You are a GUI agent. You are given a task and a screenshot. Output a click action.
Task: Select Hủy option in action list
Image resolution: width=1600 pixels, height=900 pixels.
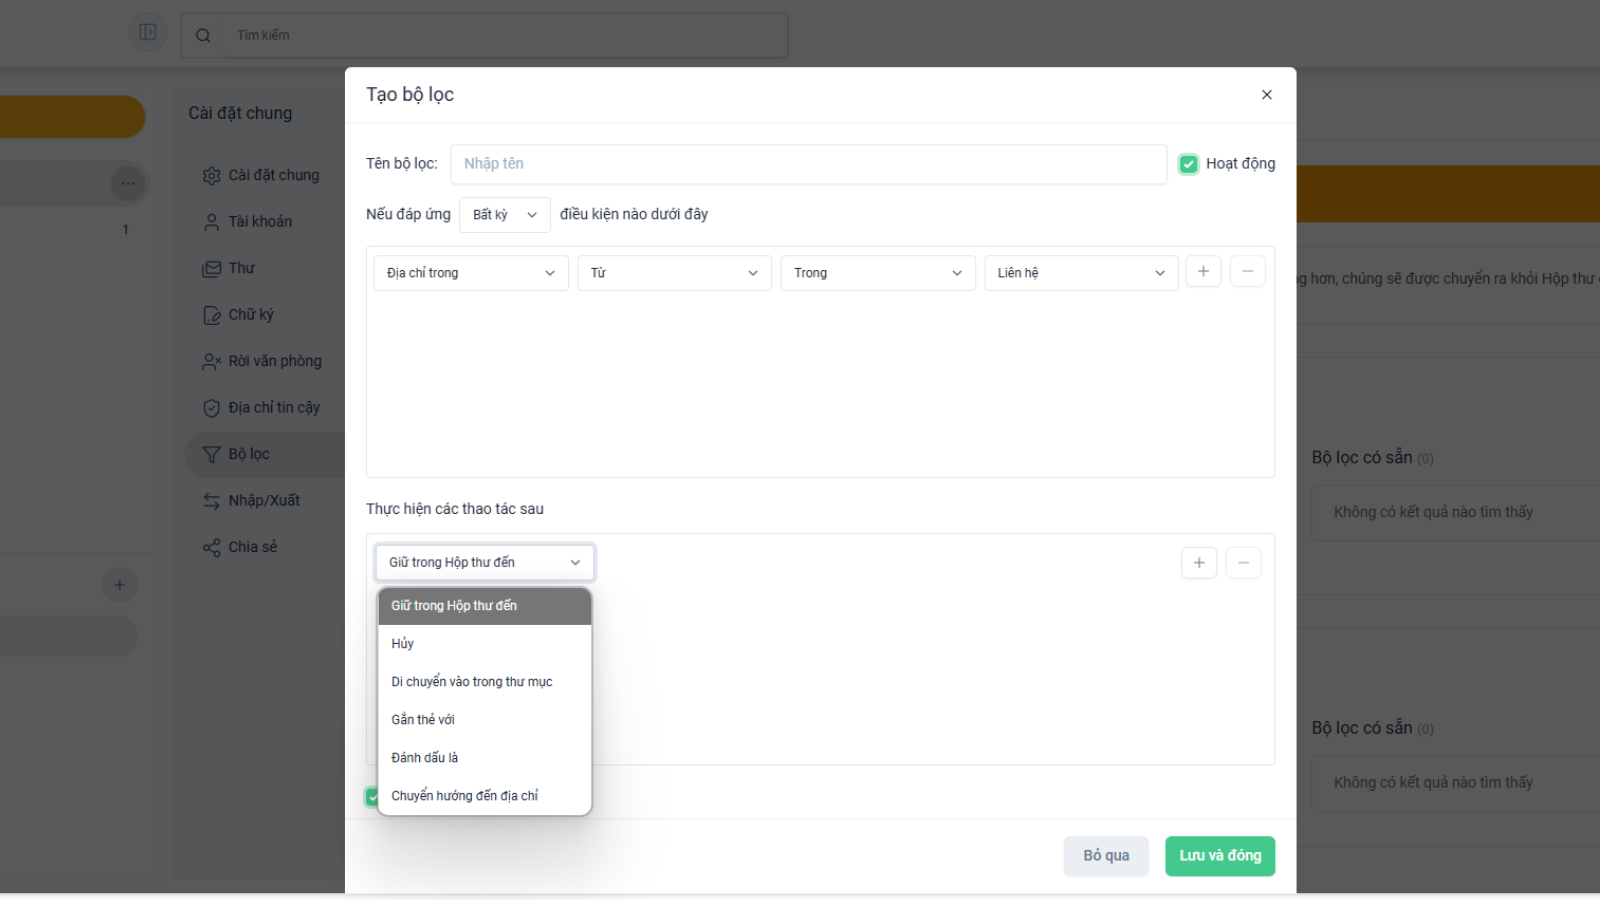(485, 644)
